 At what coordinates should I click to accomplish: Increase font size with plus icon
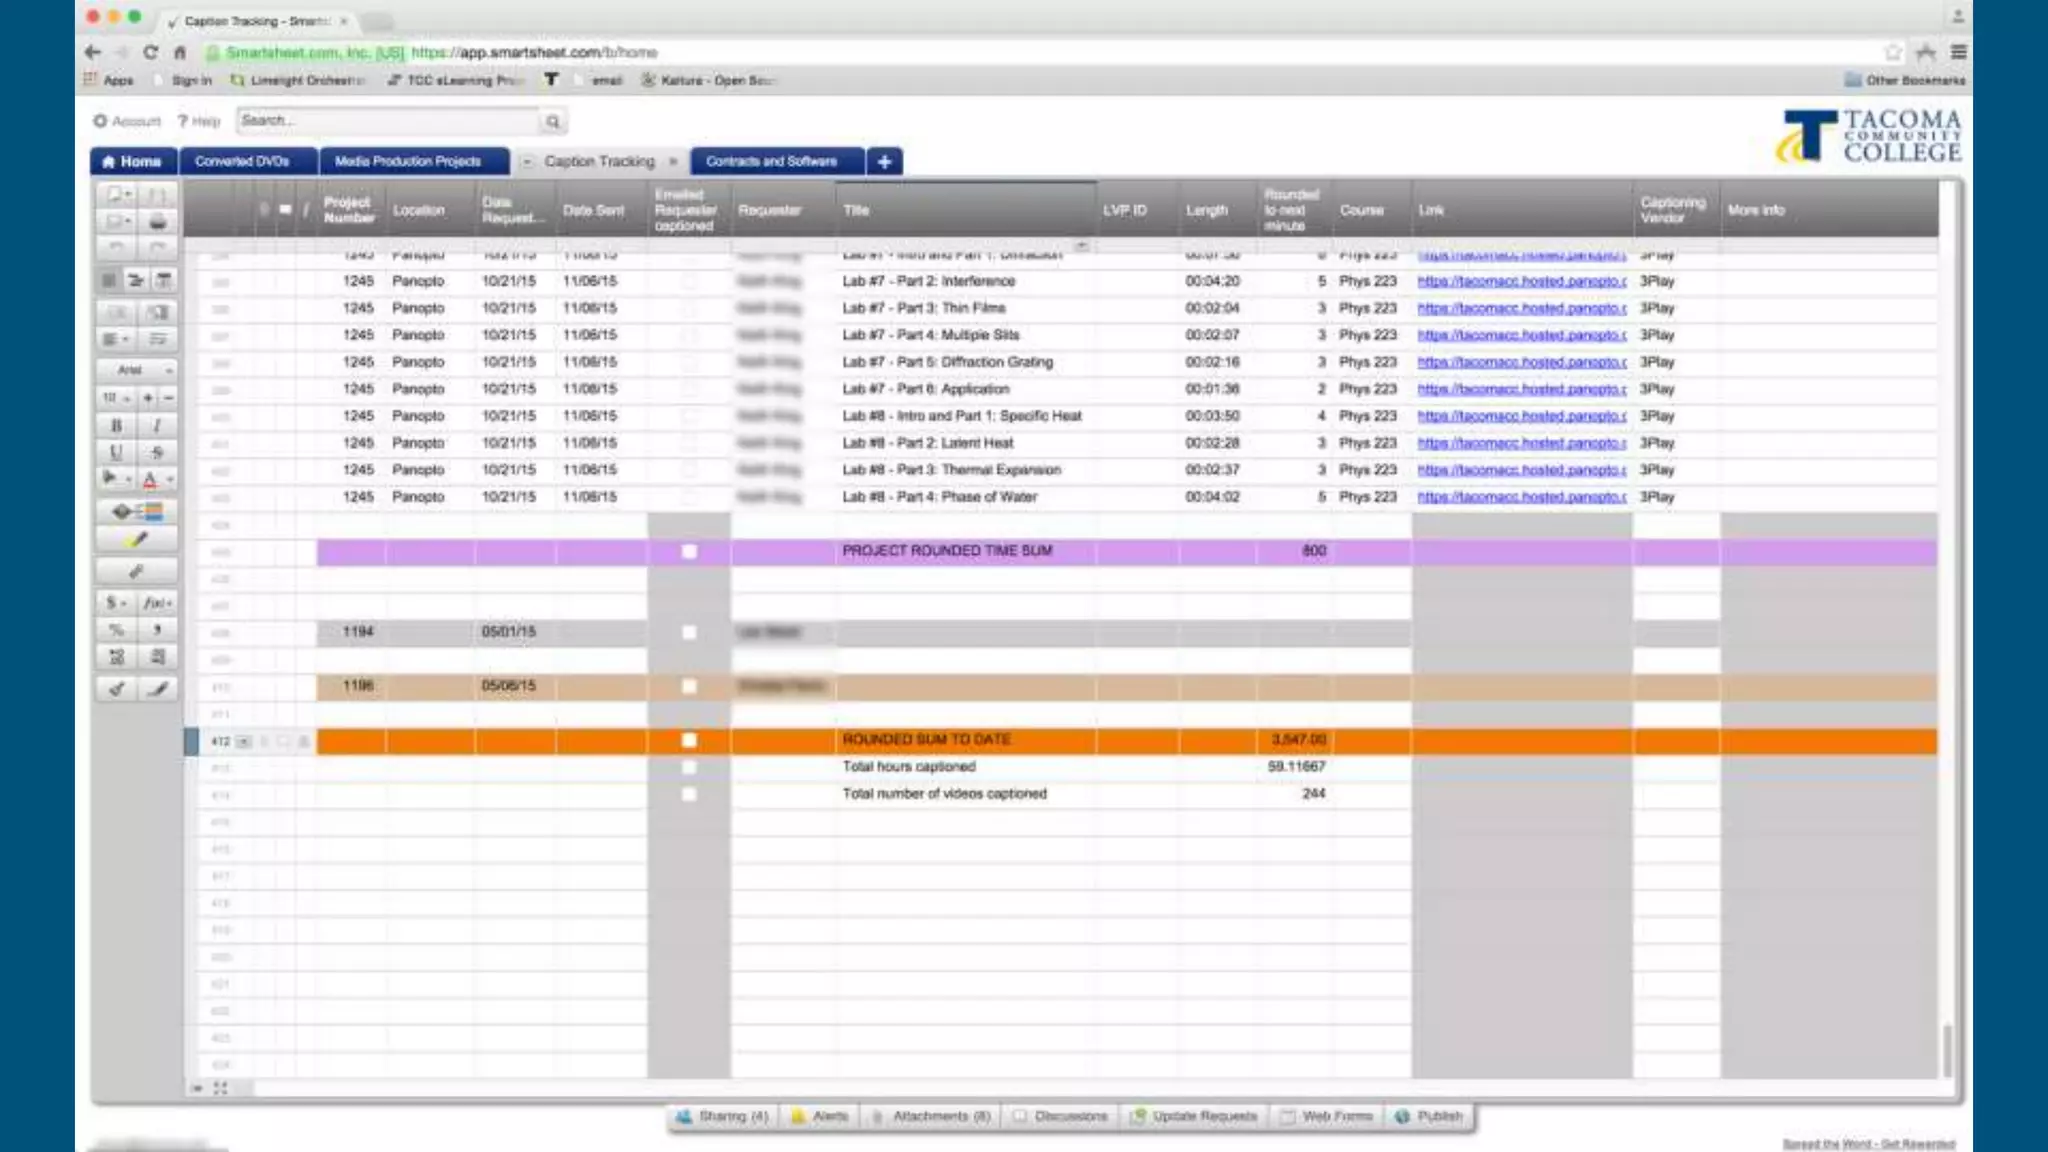click(148, 397)
